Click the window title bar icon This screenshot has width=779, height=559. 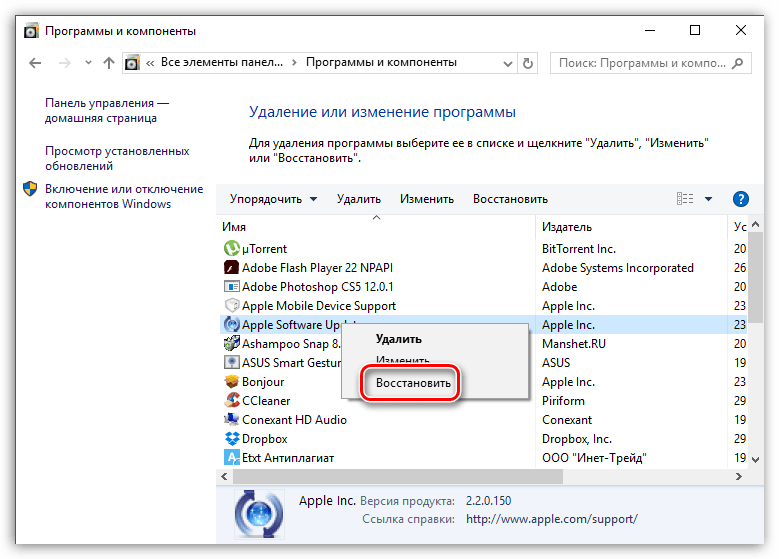[31, 31]
